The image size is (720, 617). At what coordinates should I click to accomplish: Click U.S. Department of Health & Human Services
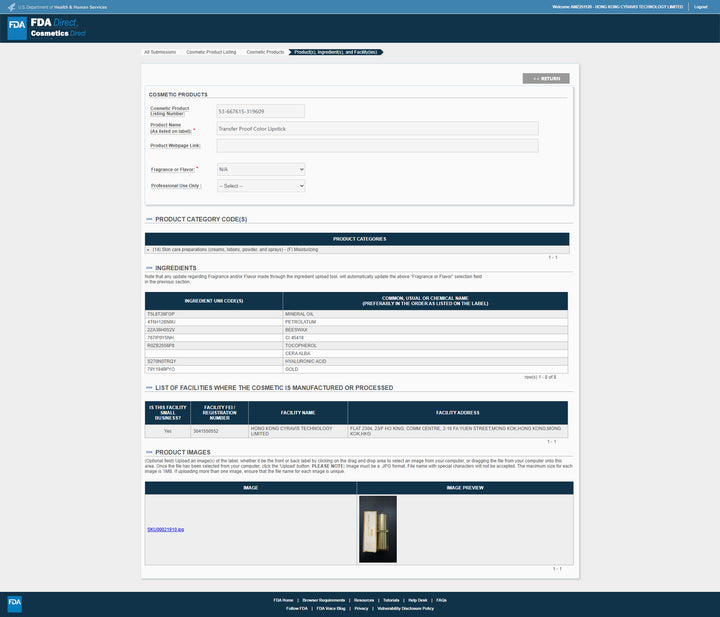point(62,7)
